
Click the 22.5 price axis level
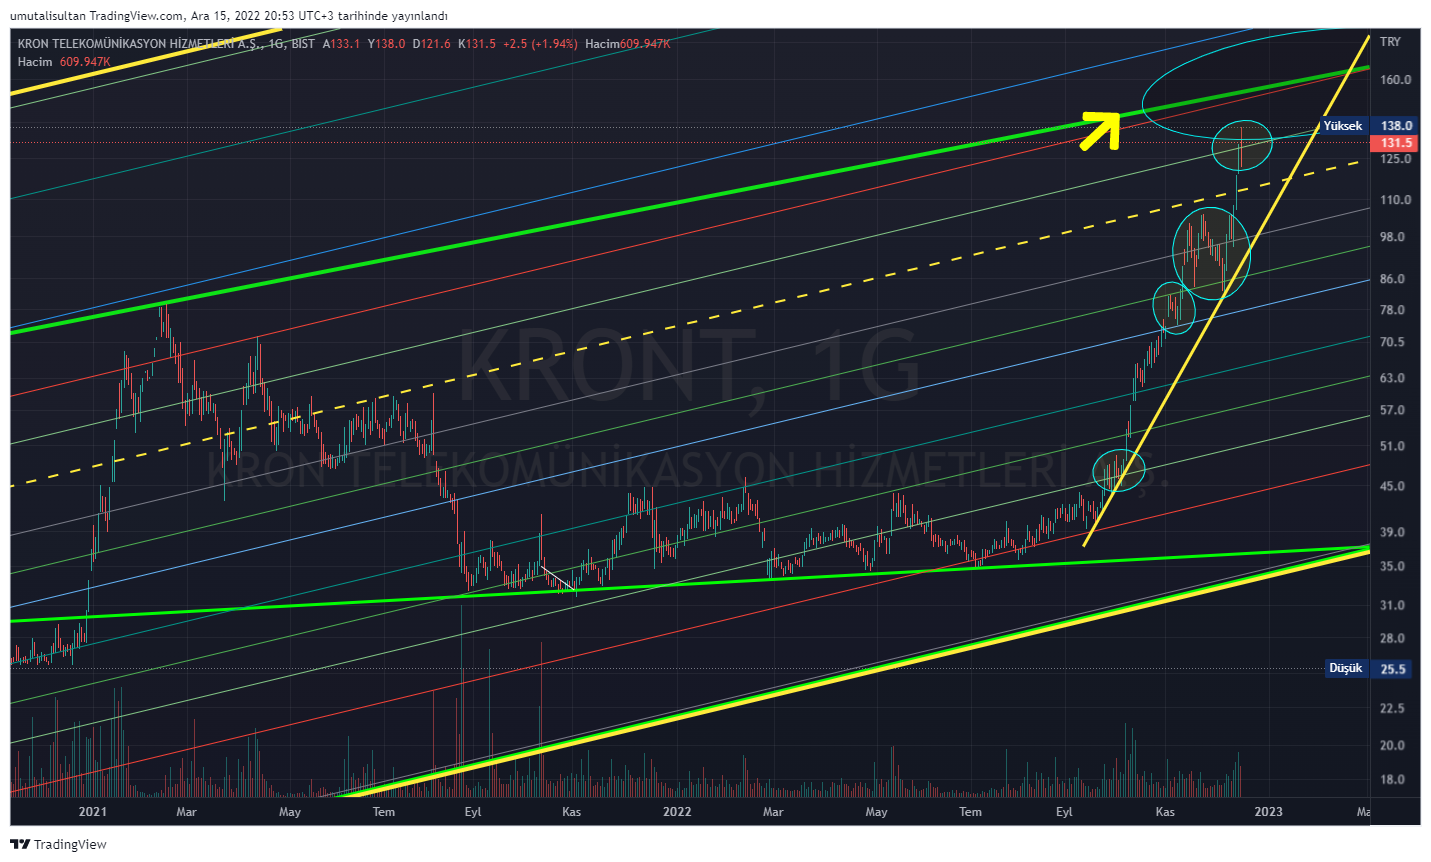1392,708
